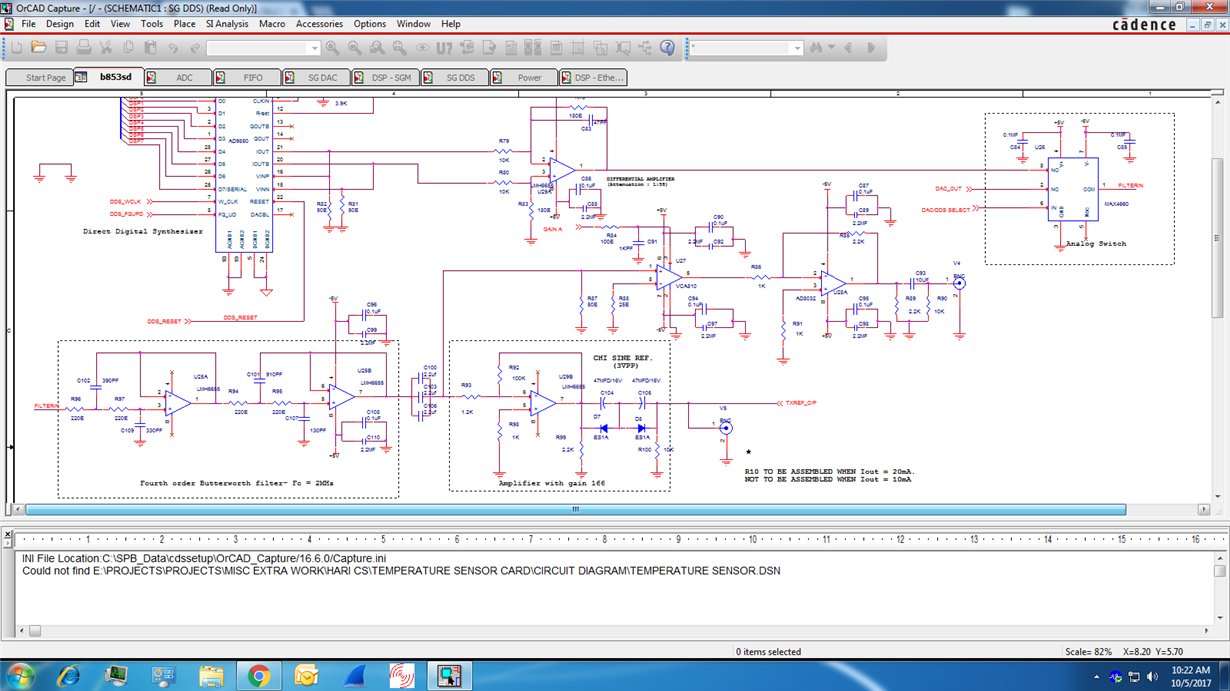Switch to the ADC schematic tab
This screenshot has width=1230, height=691.
tap(179, 77)
